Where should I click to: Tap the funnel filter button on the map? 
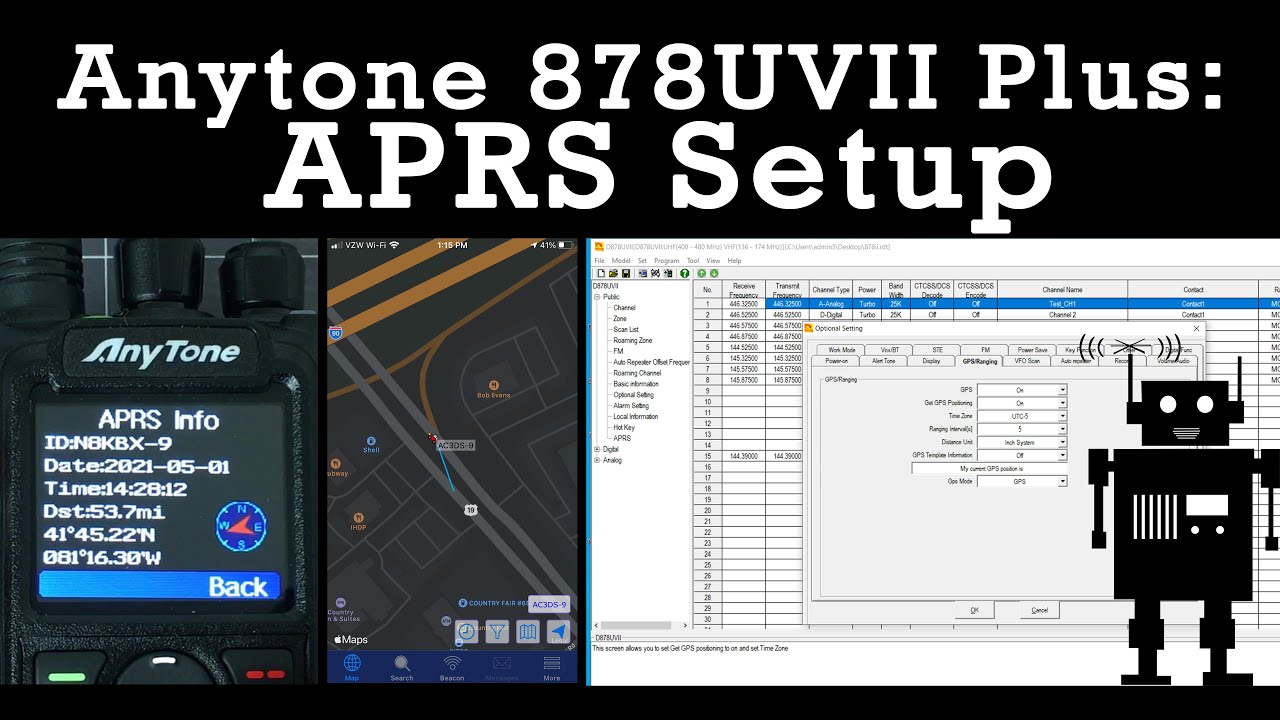point(497,632)
